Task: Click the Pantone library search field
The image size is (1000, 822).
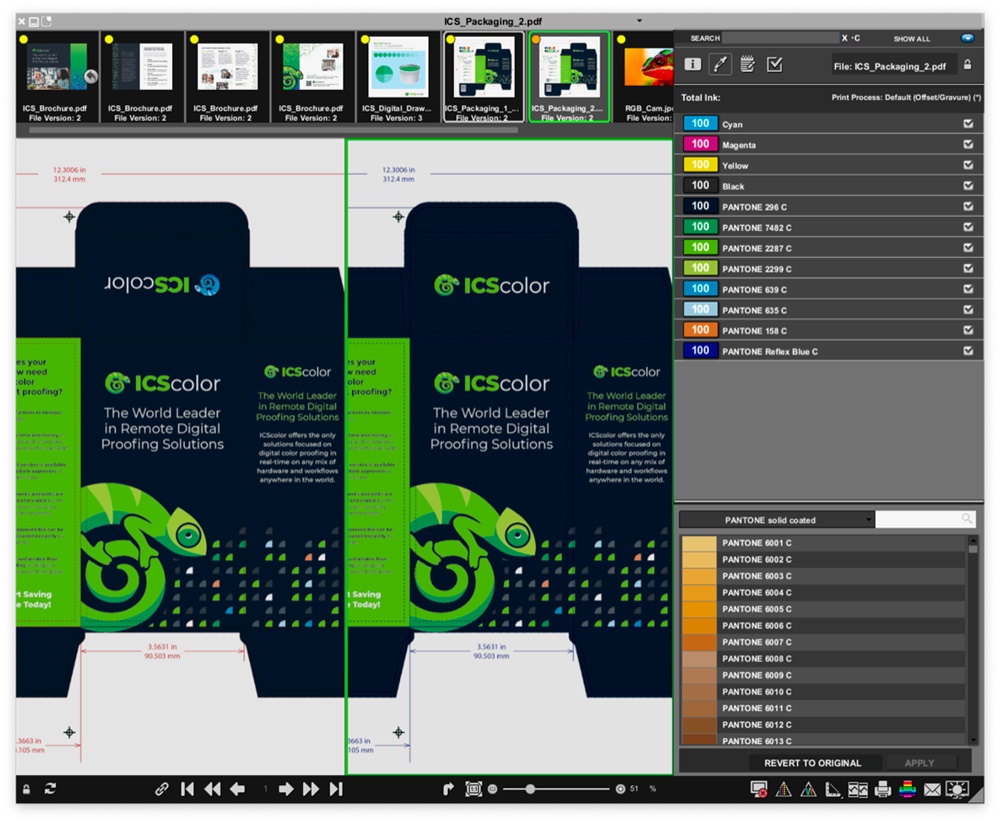Action: (925, 519)
